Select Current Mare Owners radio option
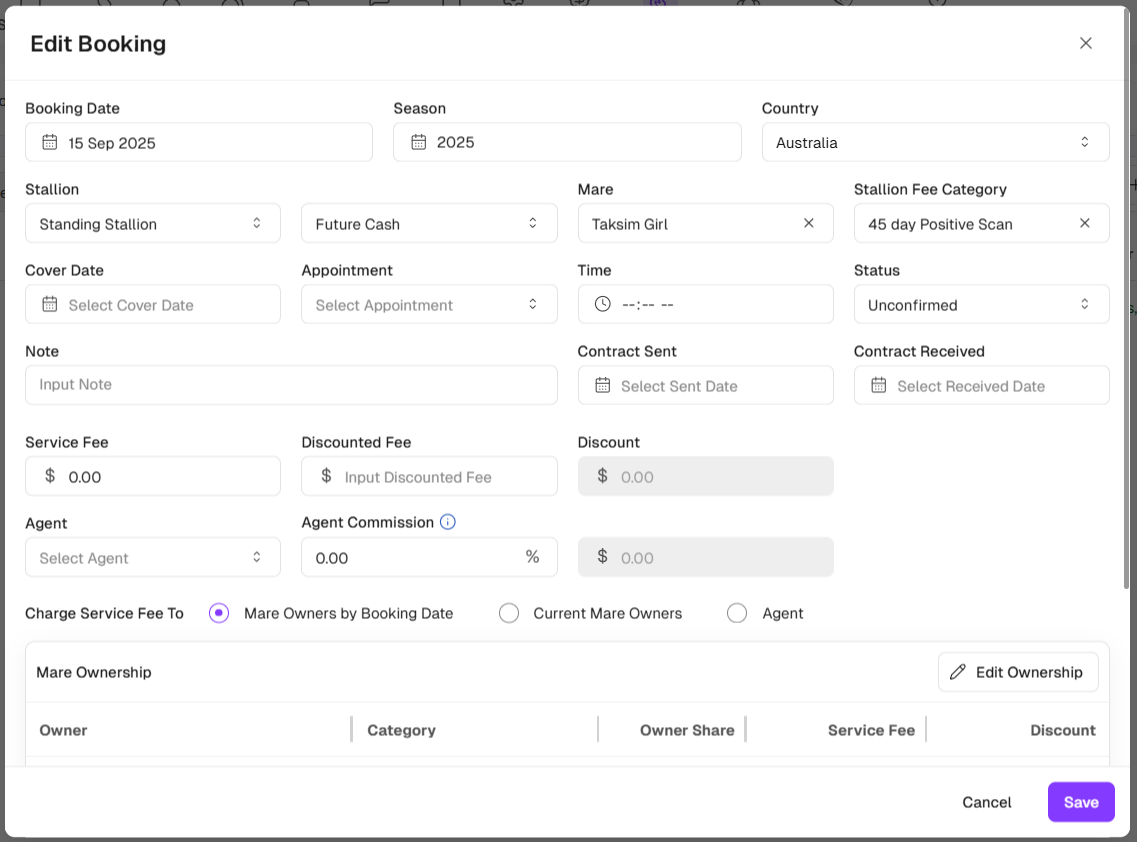1137x842 pixels. (x=509, y=613)
